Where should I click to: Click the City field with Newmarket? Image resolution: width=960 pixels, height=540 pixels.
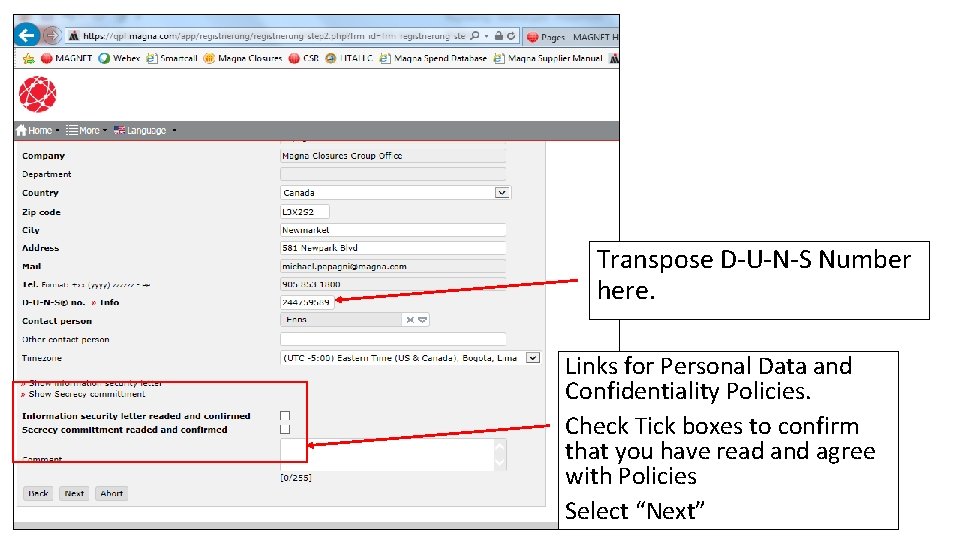(x=393, y=230)
